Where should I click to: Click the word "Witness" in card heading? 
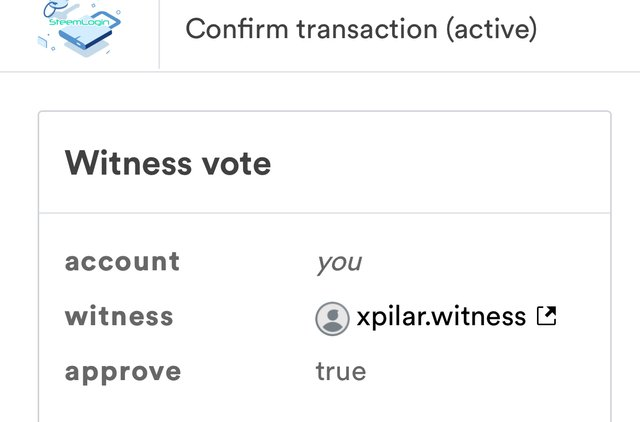tap(128, 163)
